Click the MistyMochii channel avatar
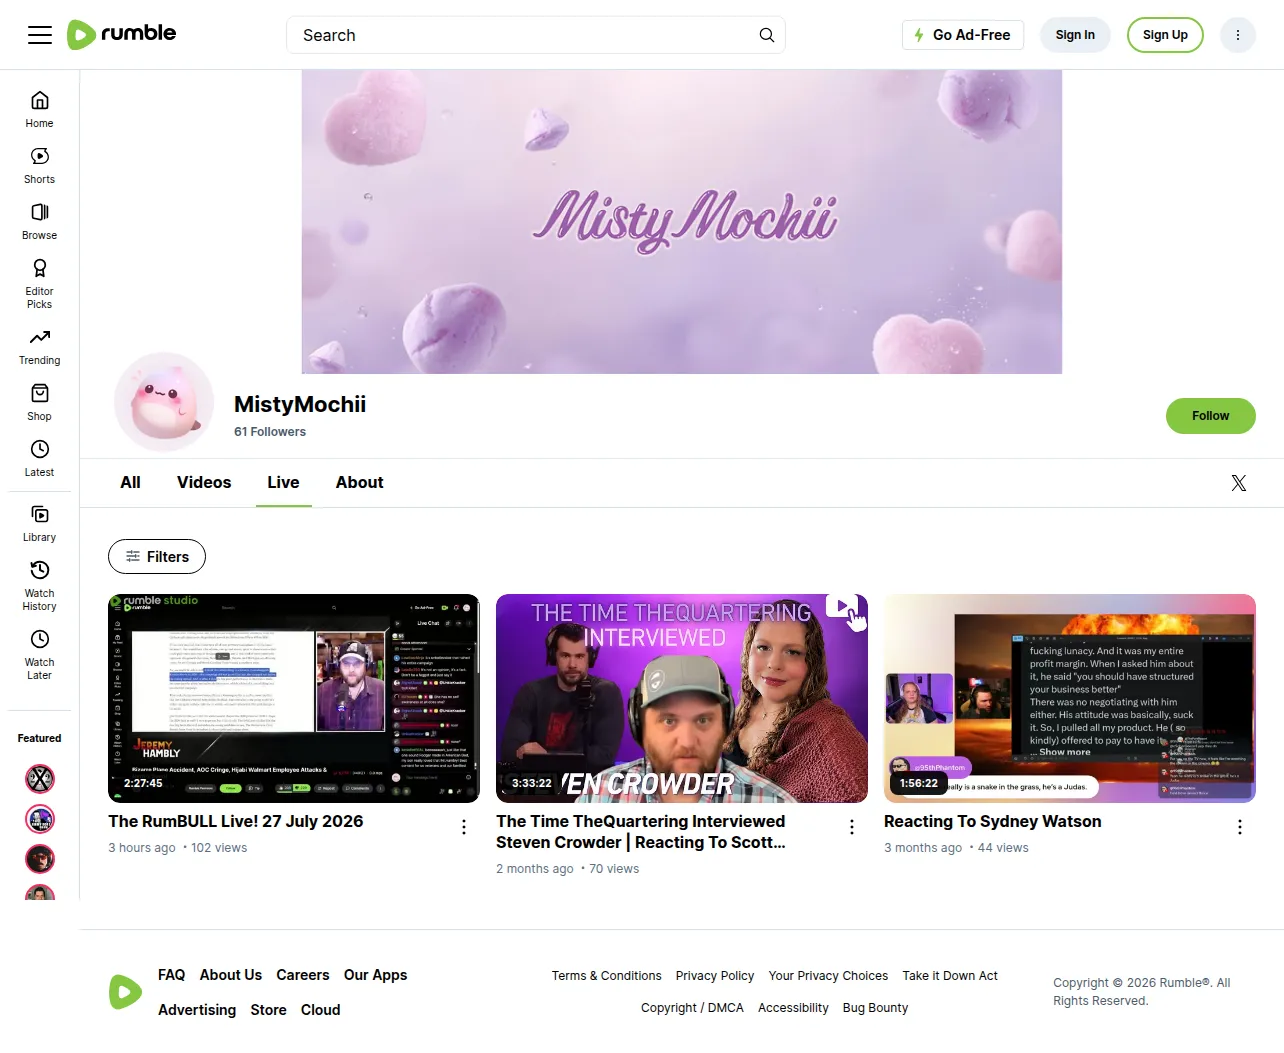Viewport: 1284px width, 1053px height. click(x=164, y=402)
